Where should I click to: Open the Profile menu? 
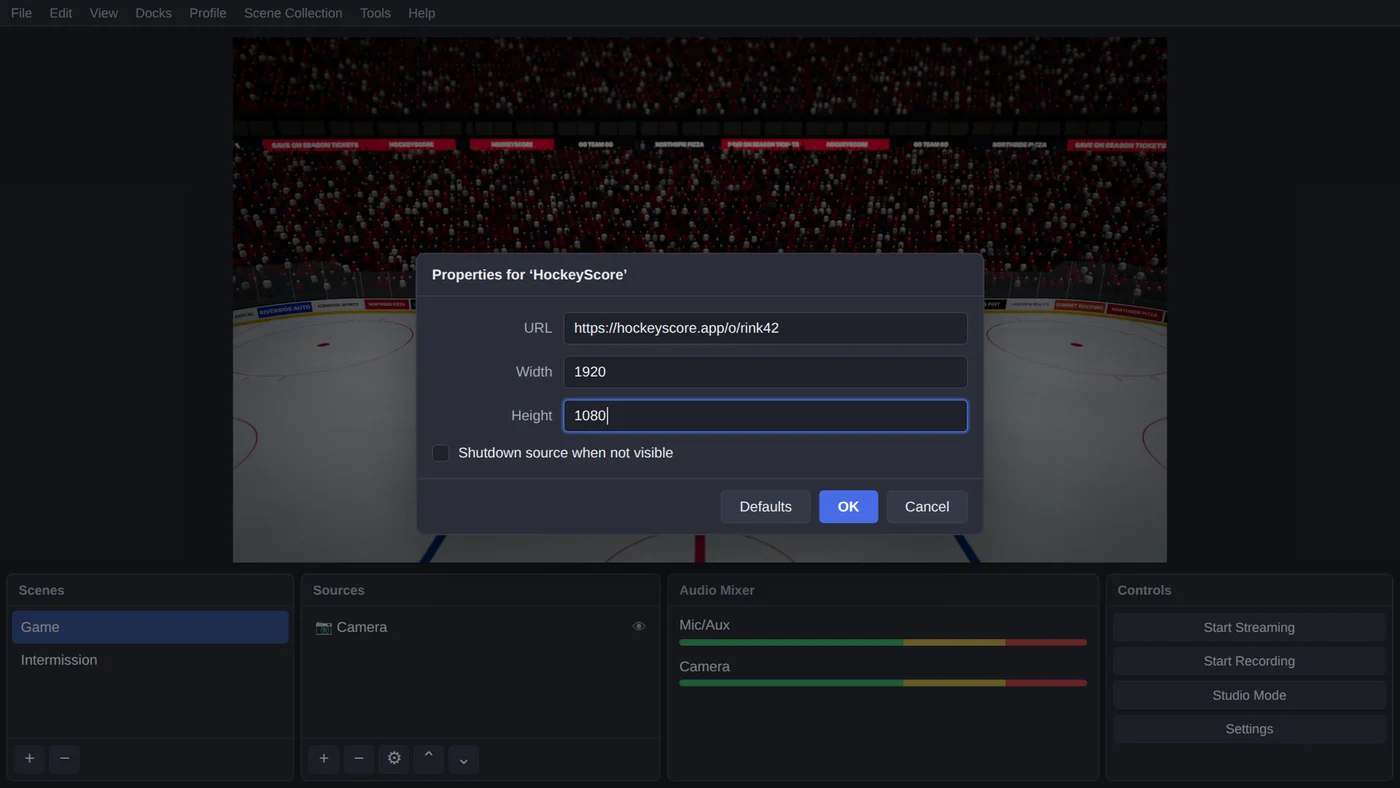pos(208,13)
